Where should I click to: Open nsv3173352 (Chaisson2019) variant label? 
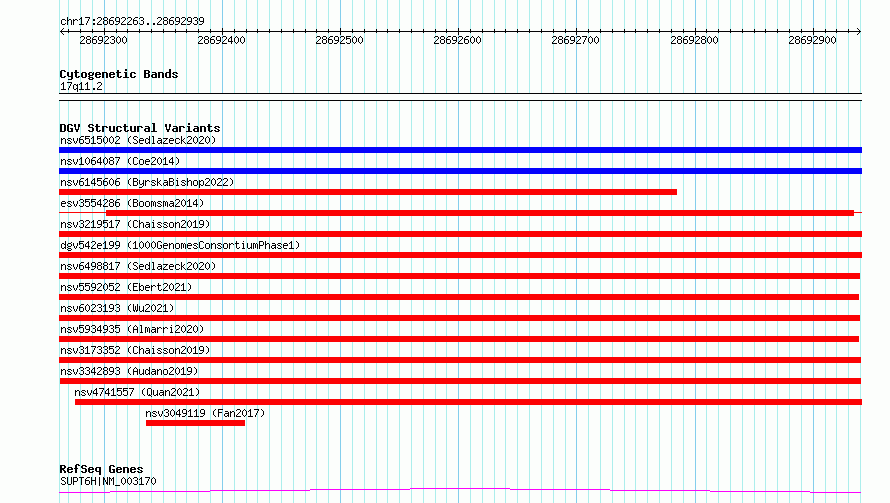135,350
